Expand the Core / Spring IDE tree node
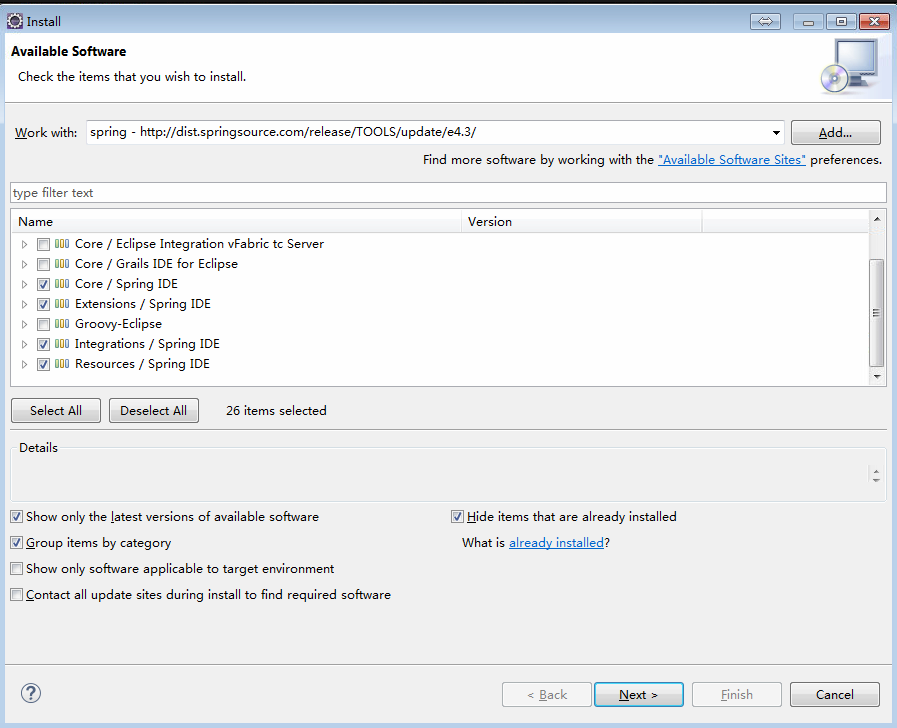 click(24, 284)
